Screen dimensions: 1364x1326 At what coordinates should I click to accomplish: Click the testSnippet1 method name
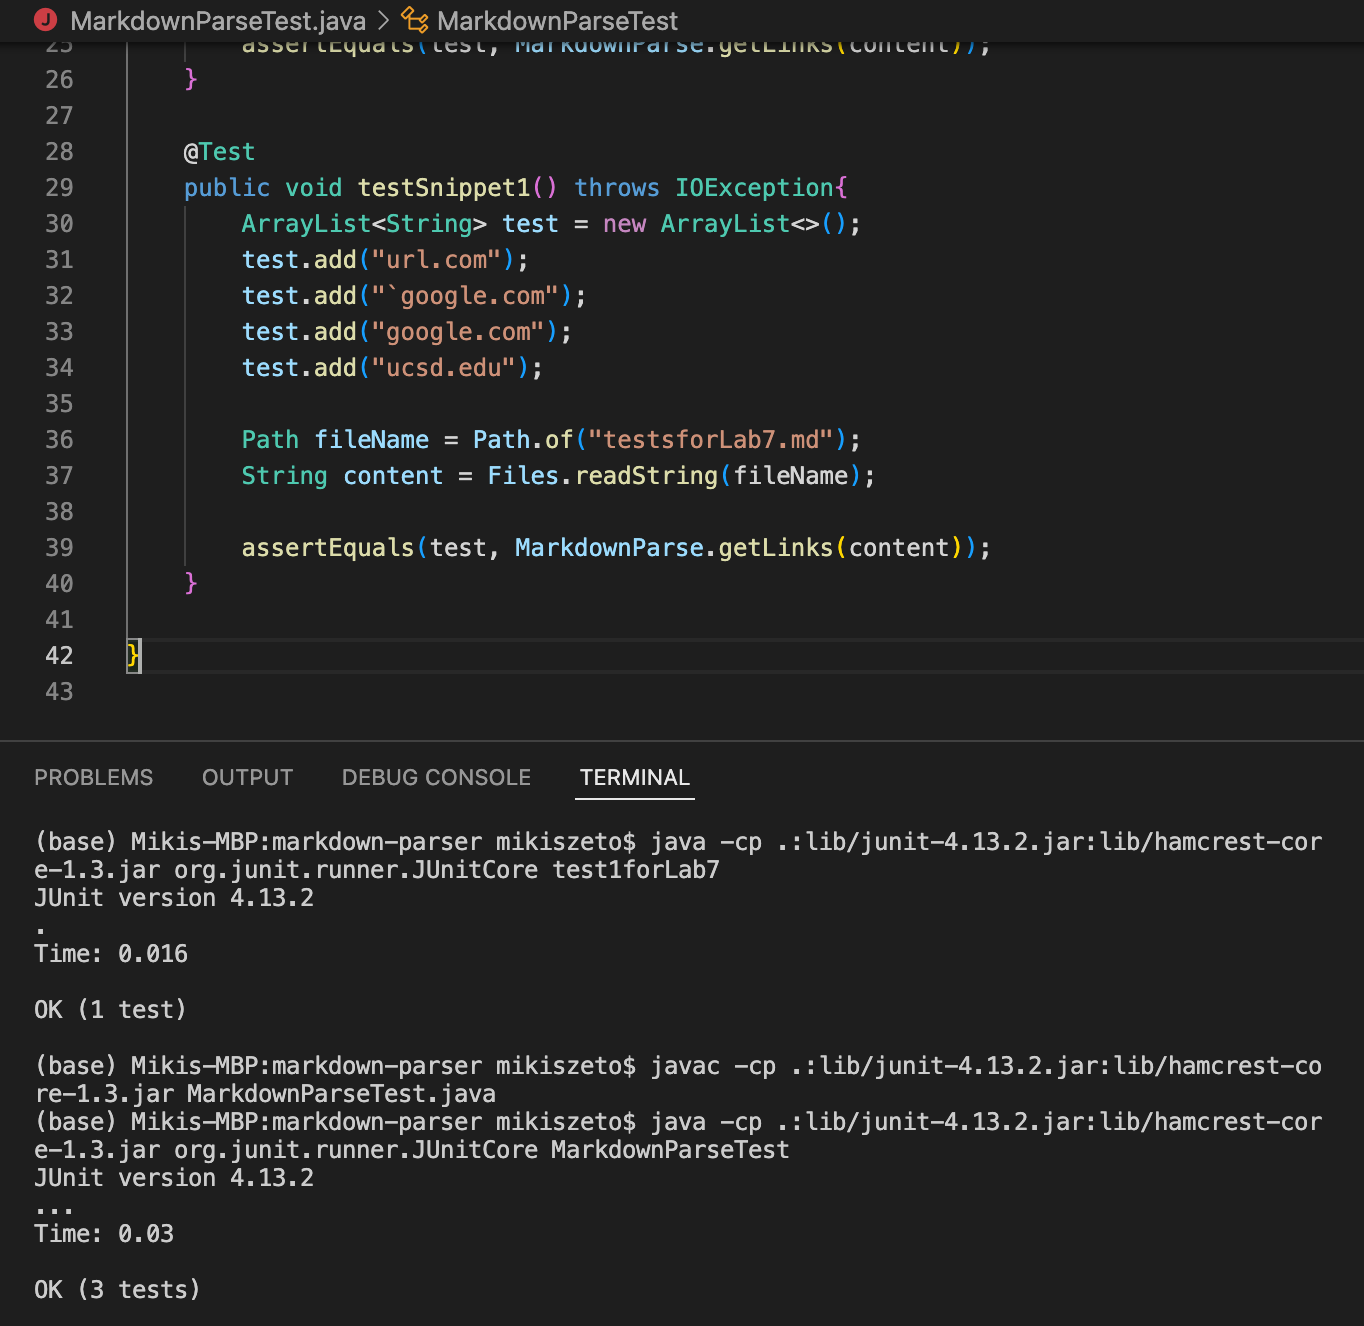coord(444,187)
